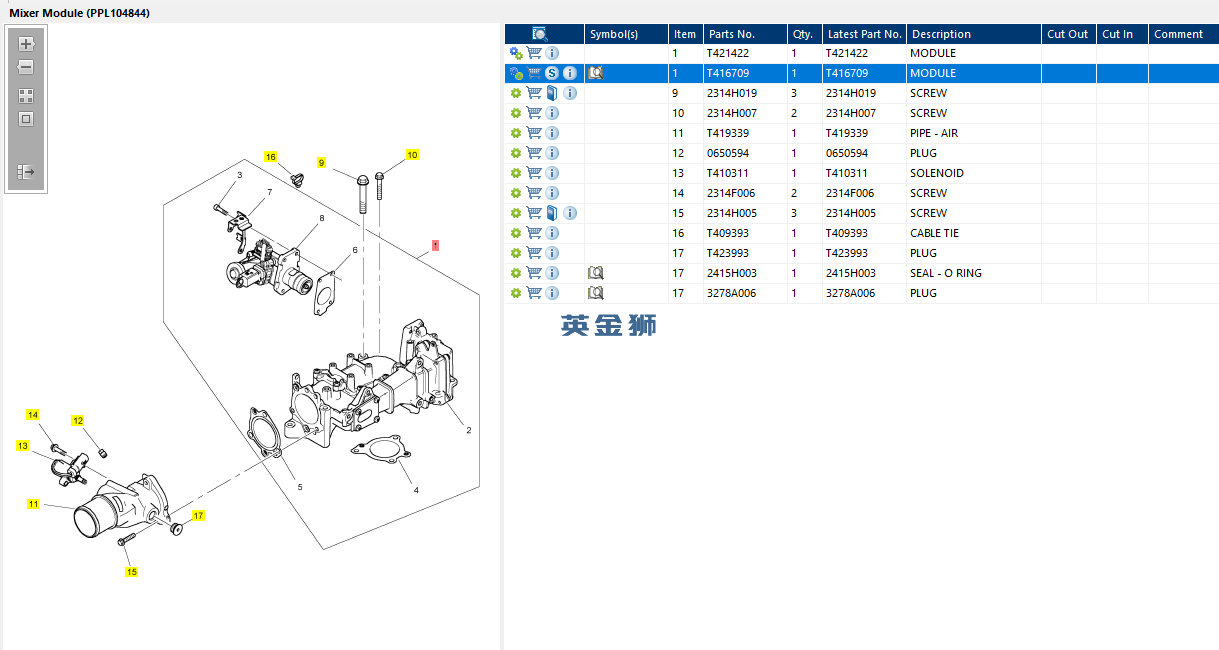Image resolution: width=1219 pixels, height=650 pixels.
Task: Open info for cable tie T409393
Action: click(552, 233)
